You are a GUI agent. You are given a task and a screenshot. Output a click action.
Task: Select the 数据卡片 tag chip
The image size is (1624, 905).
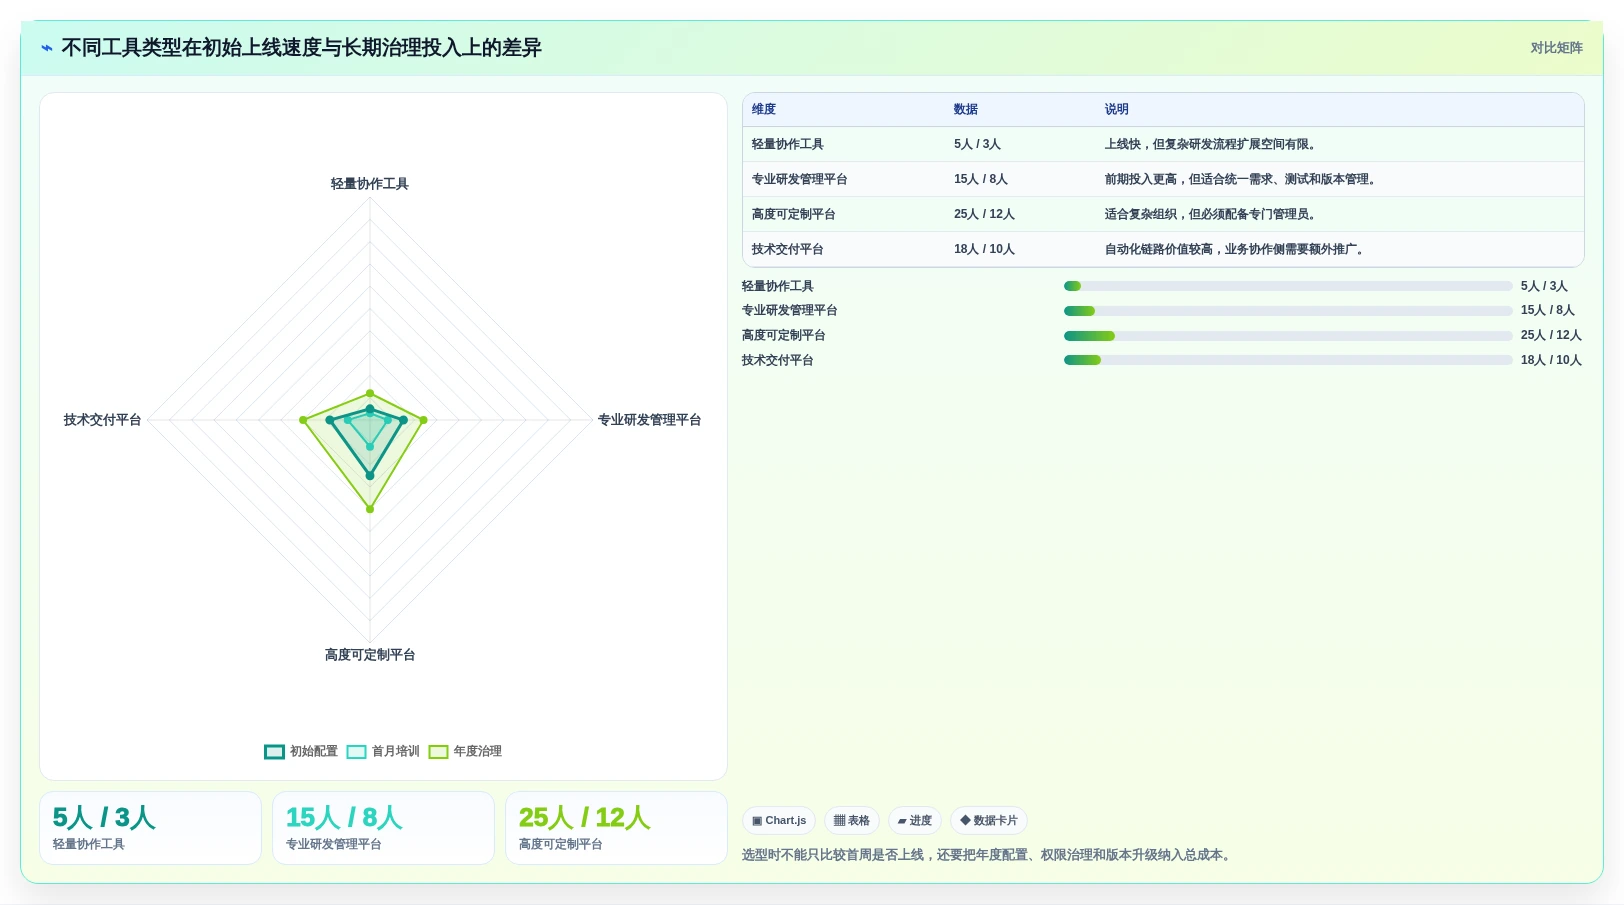coord(989,820)
